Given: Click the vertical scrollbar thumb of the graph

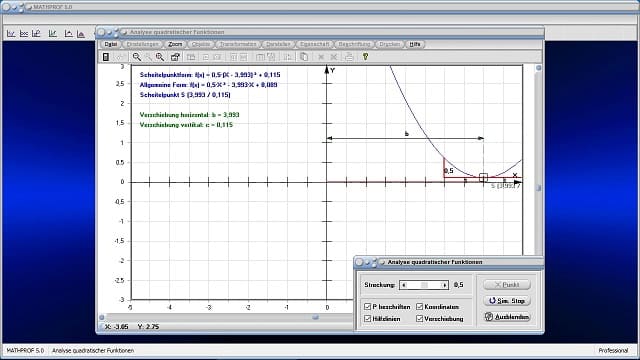Looking at the screenshot, I should point(539,188).
